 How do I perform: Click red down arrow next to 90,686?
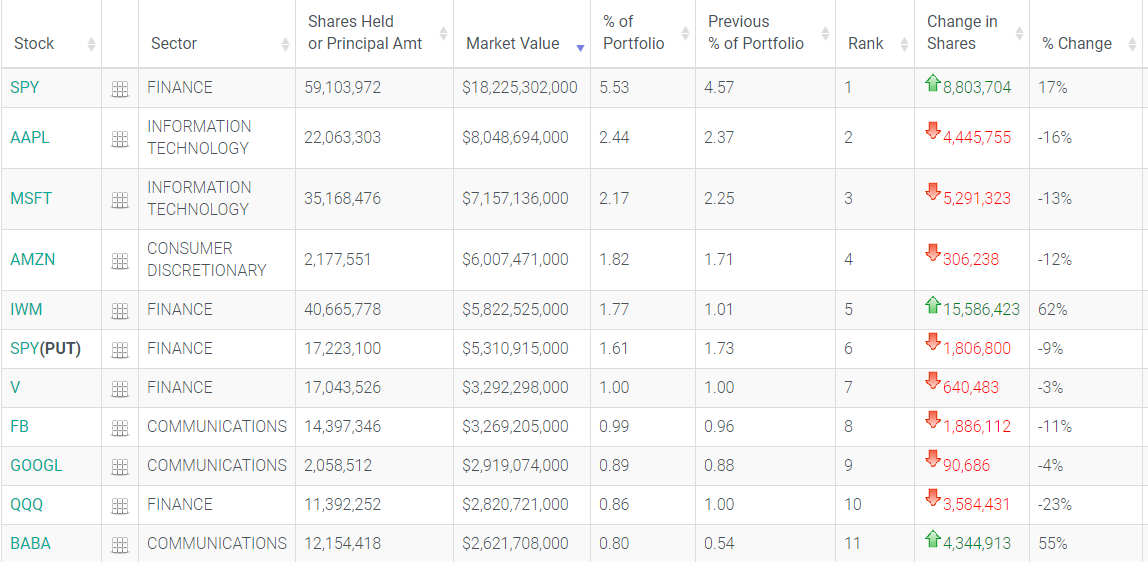pos(933,459)
